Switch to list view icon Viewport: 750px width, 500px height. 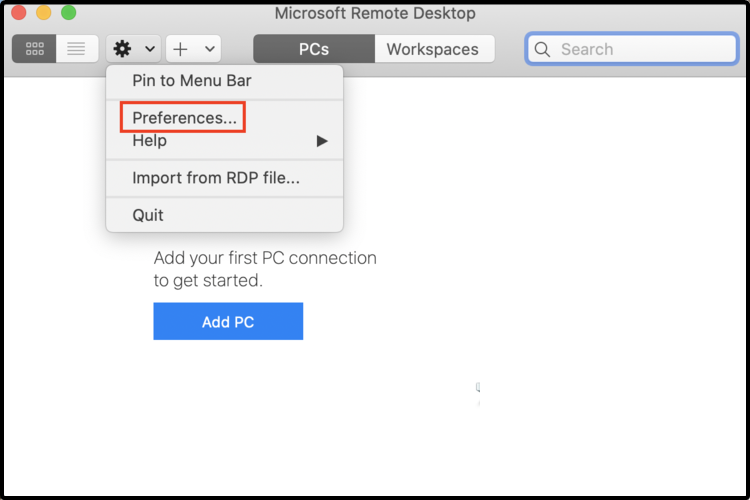click(x=77, y=49)
